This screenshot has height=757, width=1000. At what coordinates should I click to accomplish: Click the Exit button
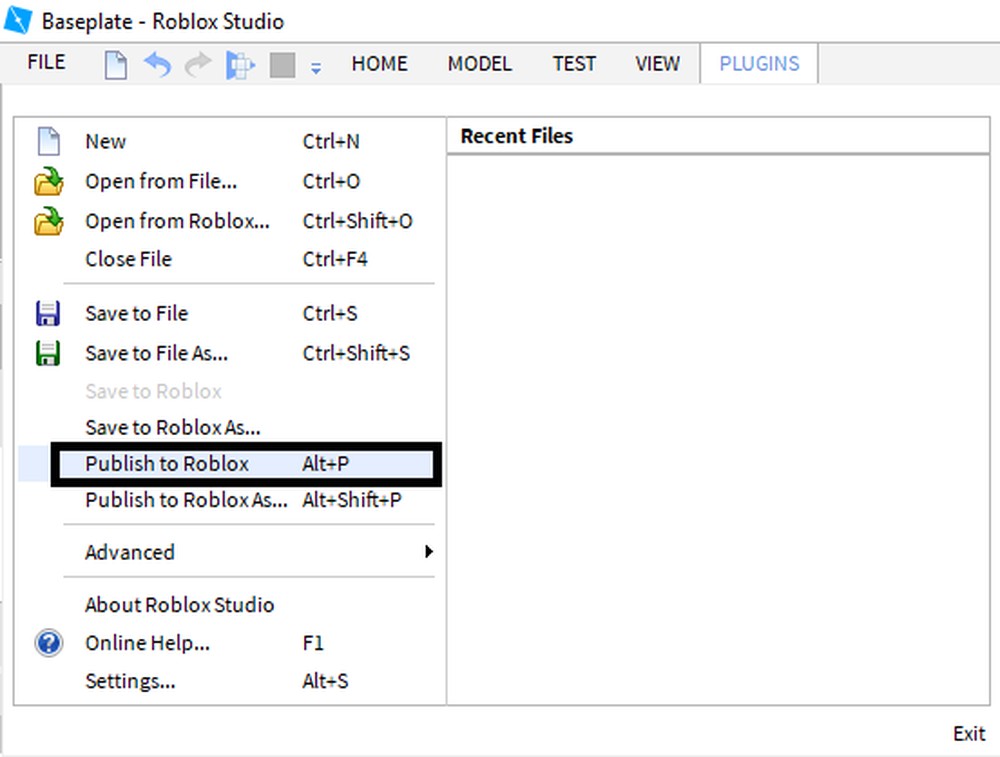point(968,733)
